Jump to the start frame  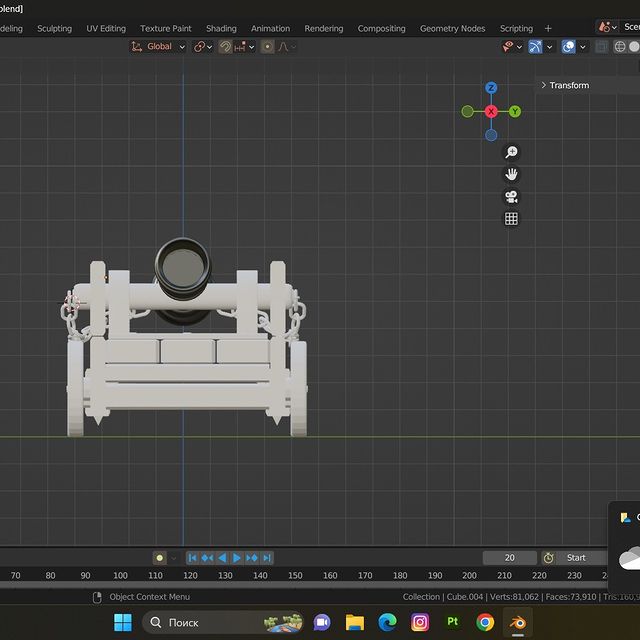pos(192,558)
